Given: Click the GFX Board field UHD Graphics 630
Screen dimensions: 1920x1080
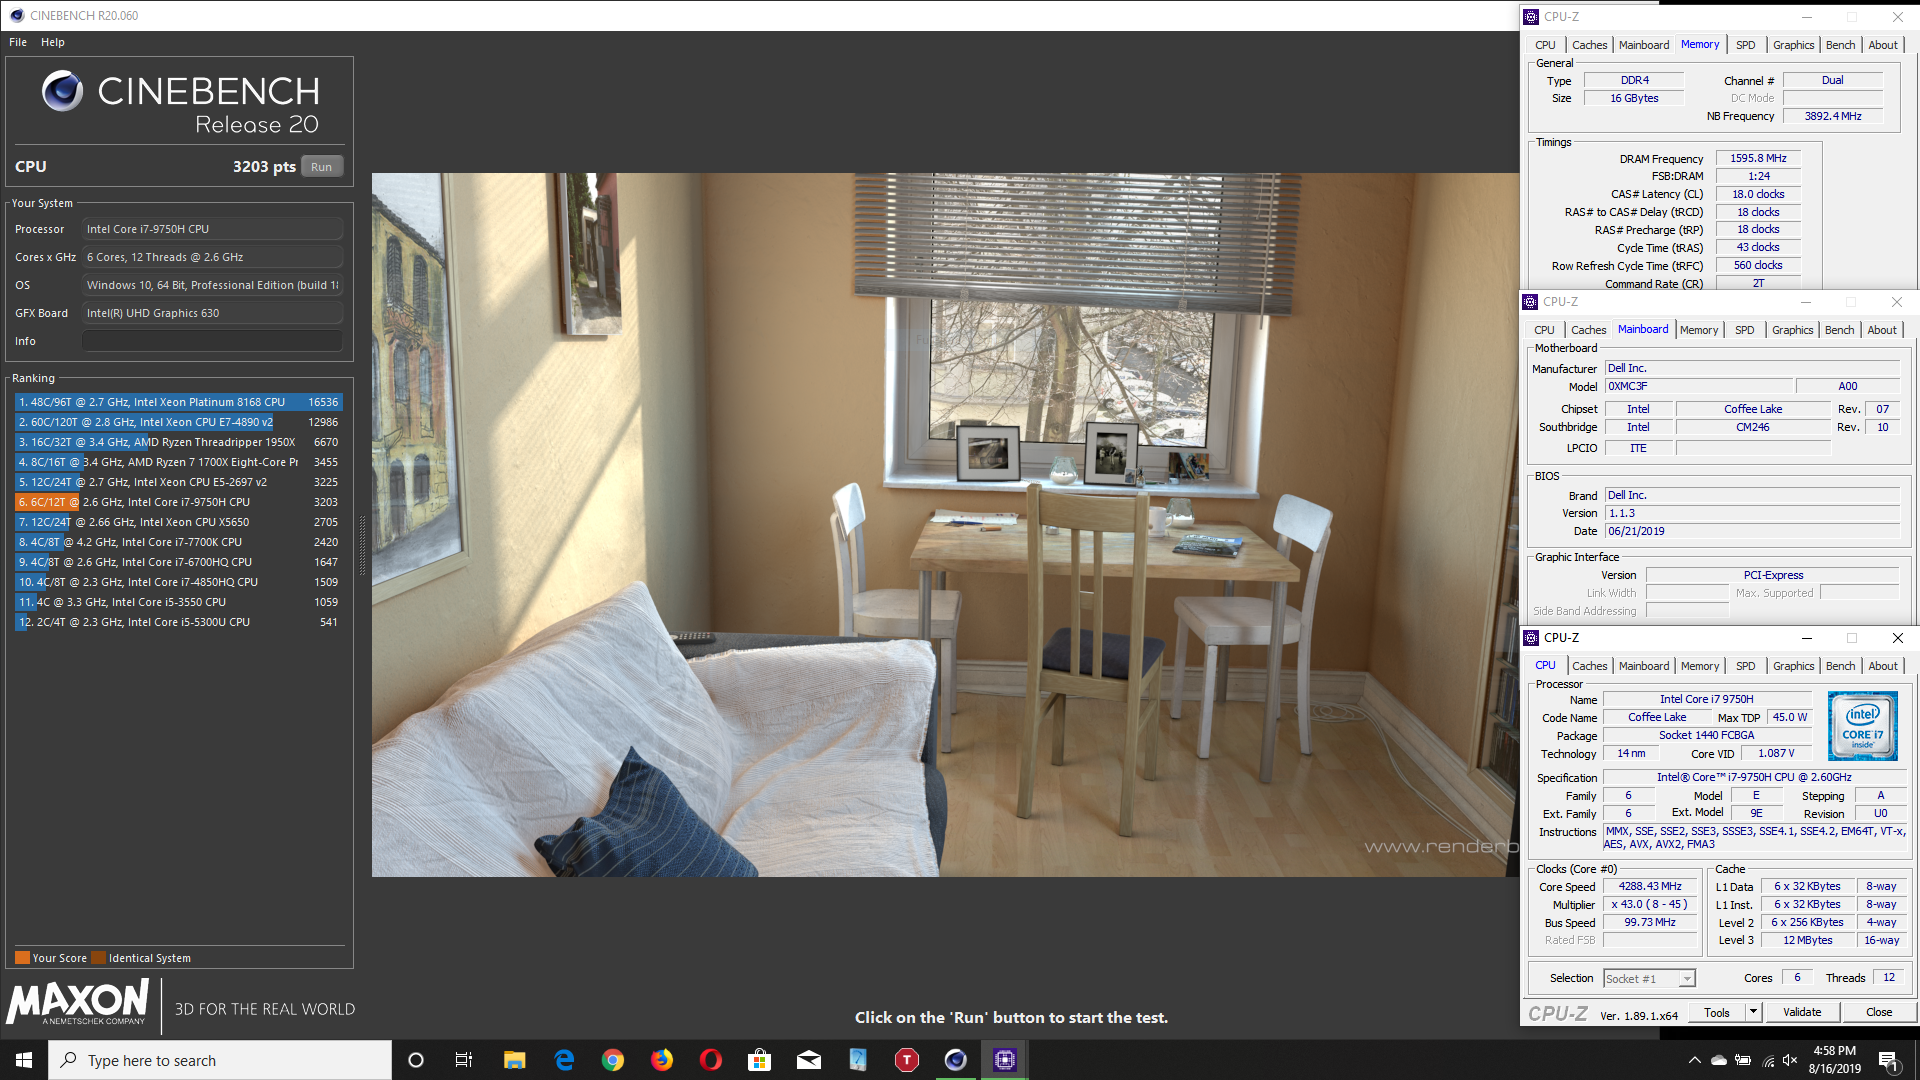Looking at the screenshot, I should [212, 313].
